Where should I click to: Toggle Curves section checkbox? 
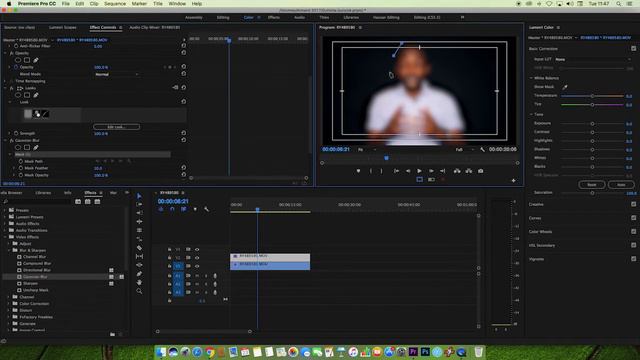tap(633, 218)
